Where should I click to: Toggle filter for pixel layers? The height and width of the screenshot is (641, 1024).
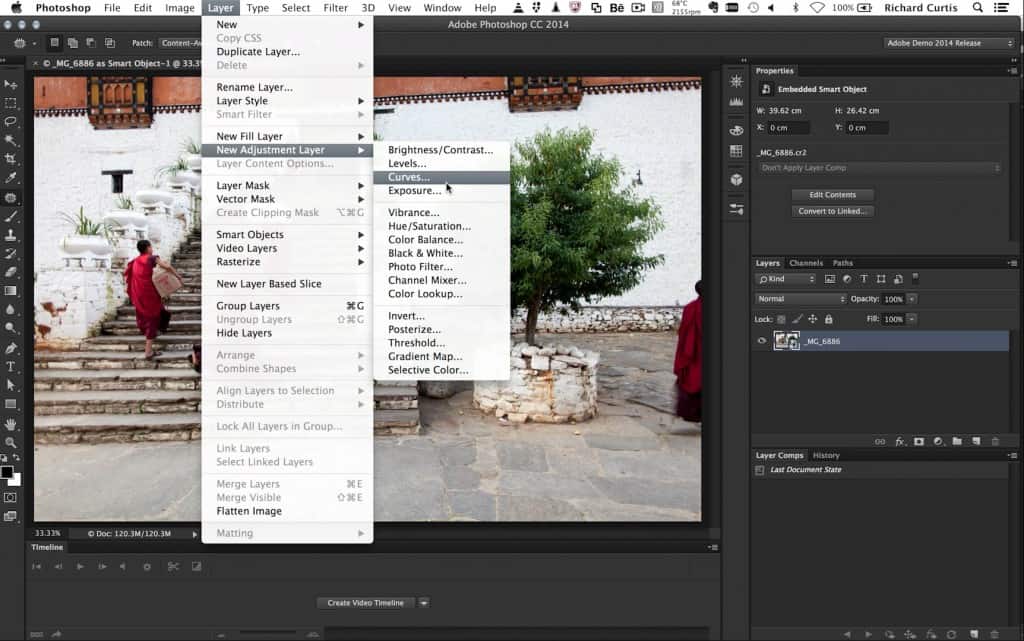pos(829,279)
